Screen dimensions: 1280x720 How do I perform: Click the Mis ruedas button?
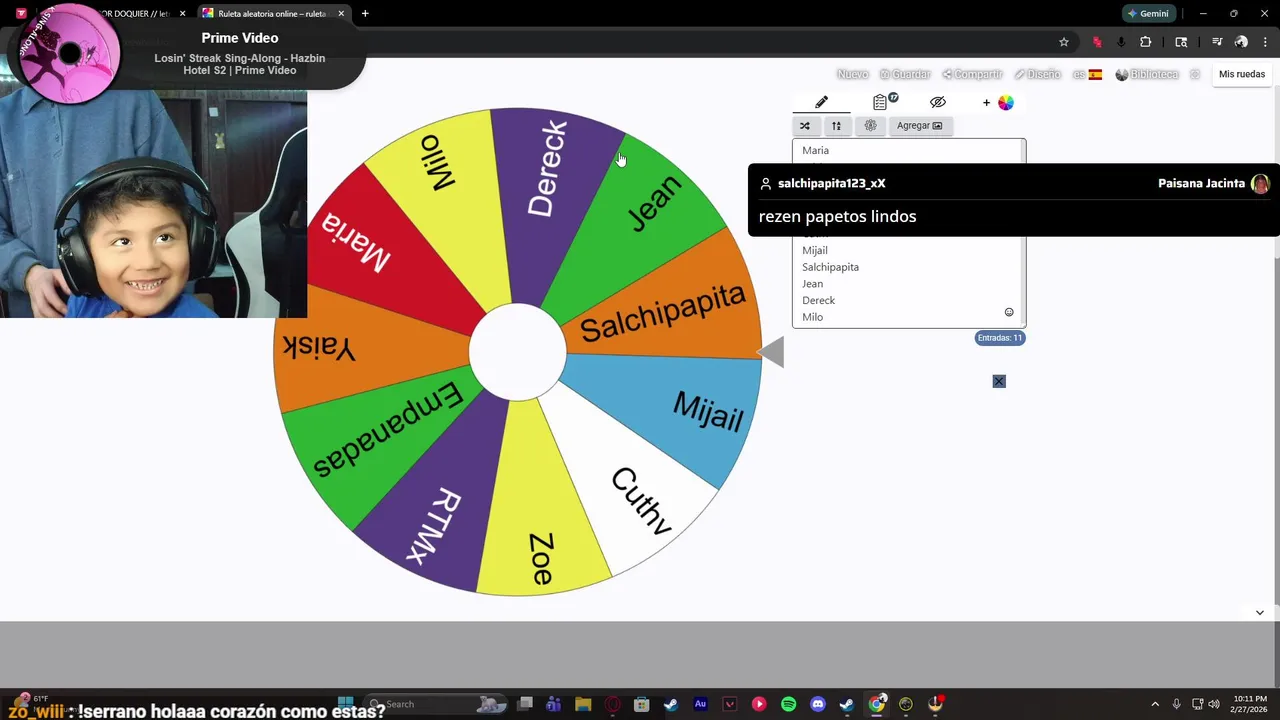pos(1242,74)
